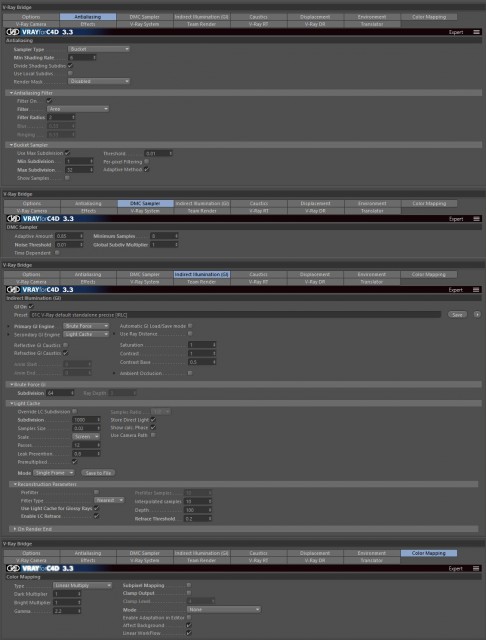Collapse the Brute Force GI section

click(x=11, y=384)
